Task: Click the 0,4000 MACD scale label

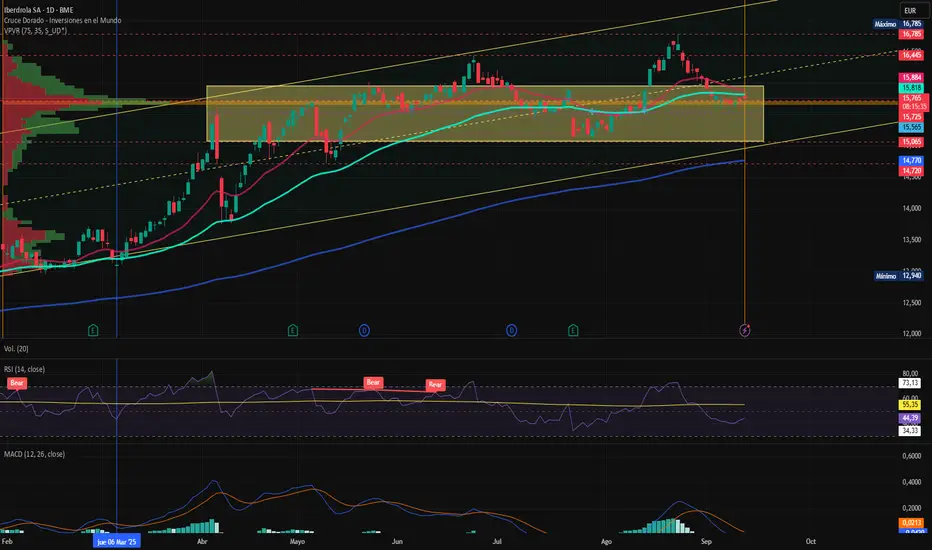Action: (x=912, y=482)
